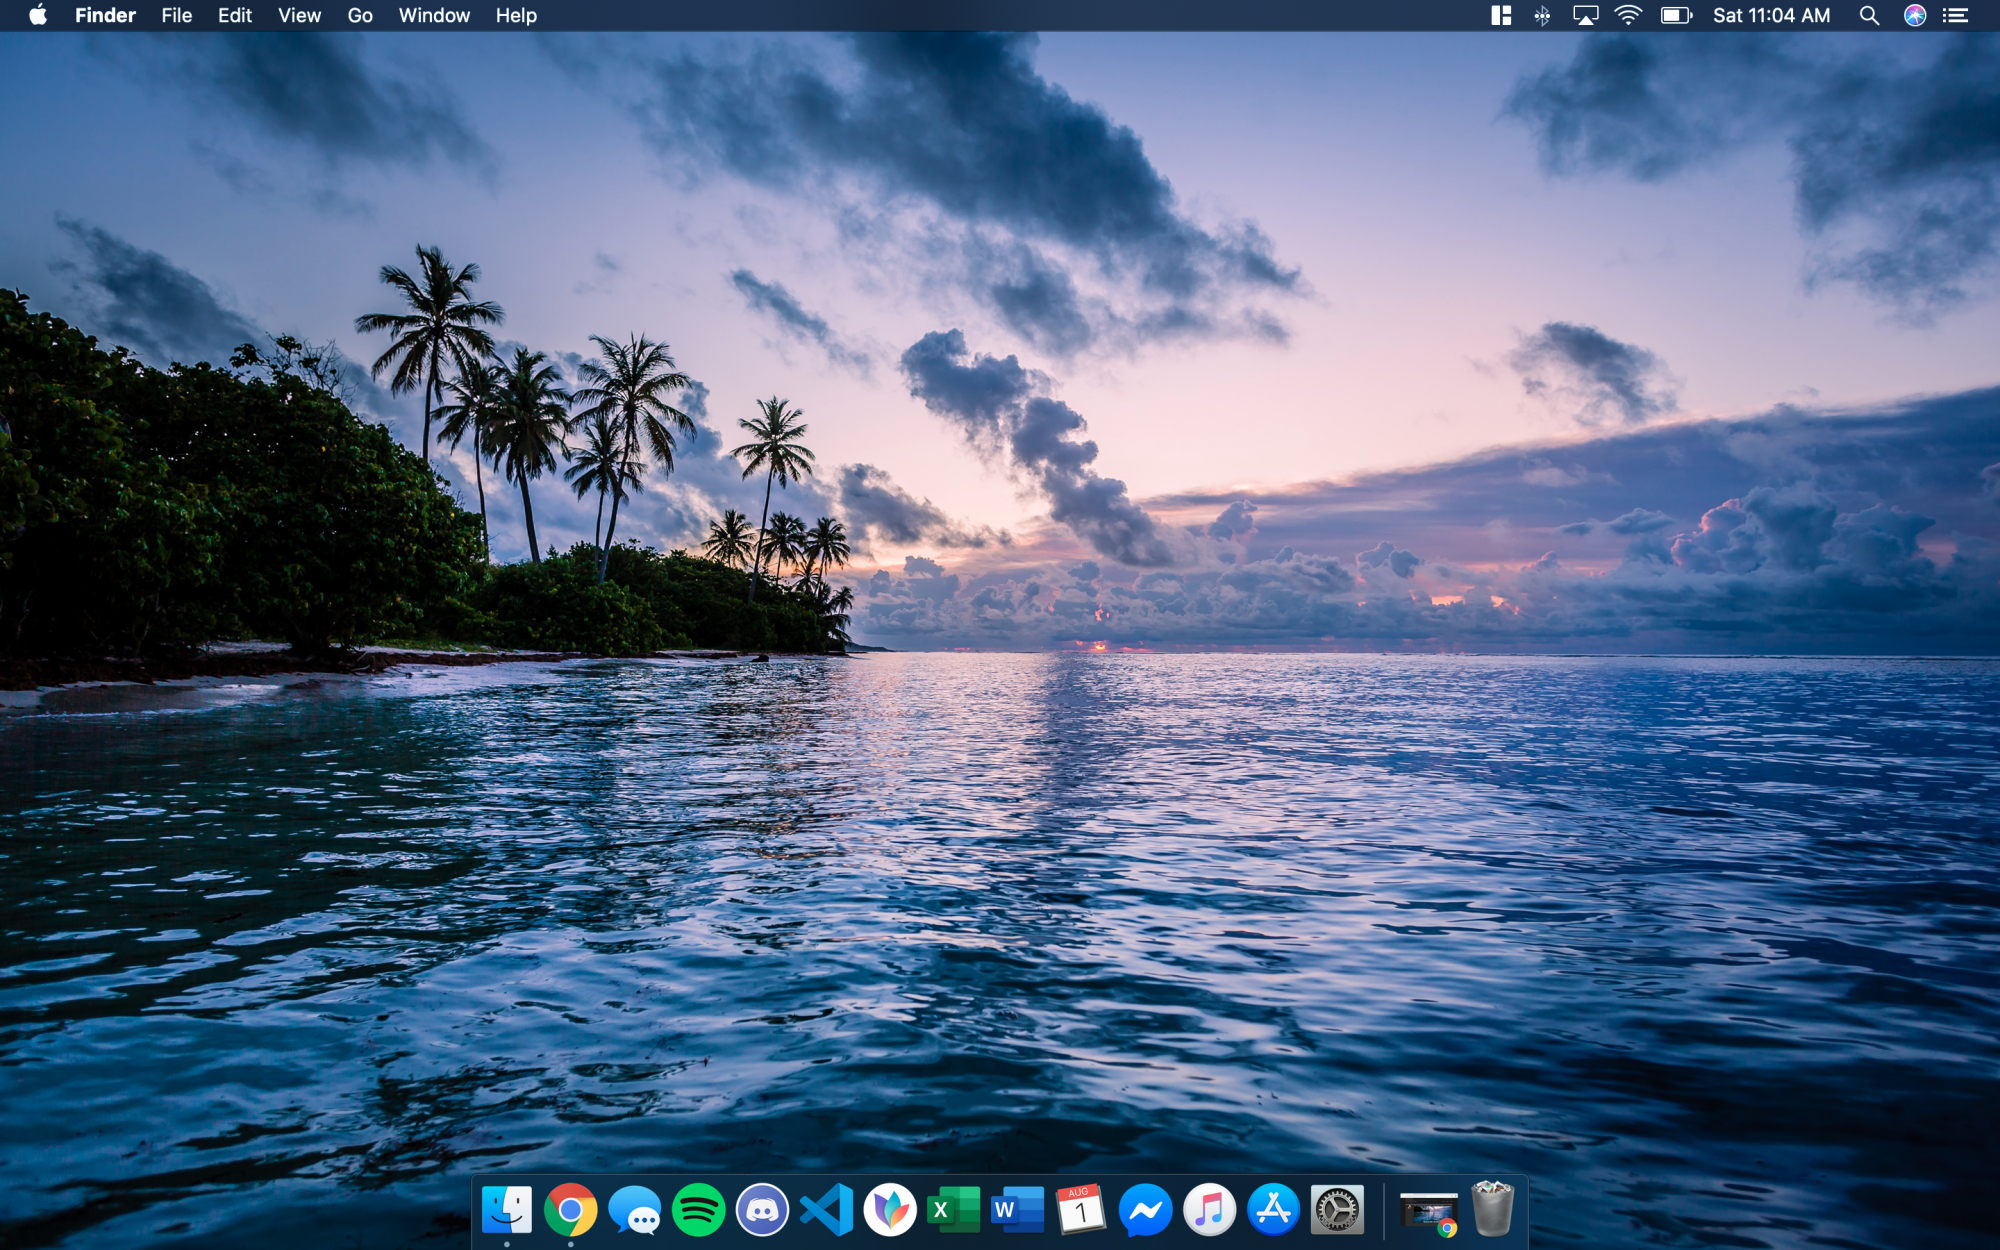Open the Apple menu
2000x1250 pixels.
pos(38,15)
